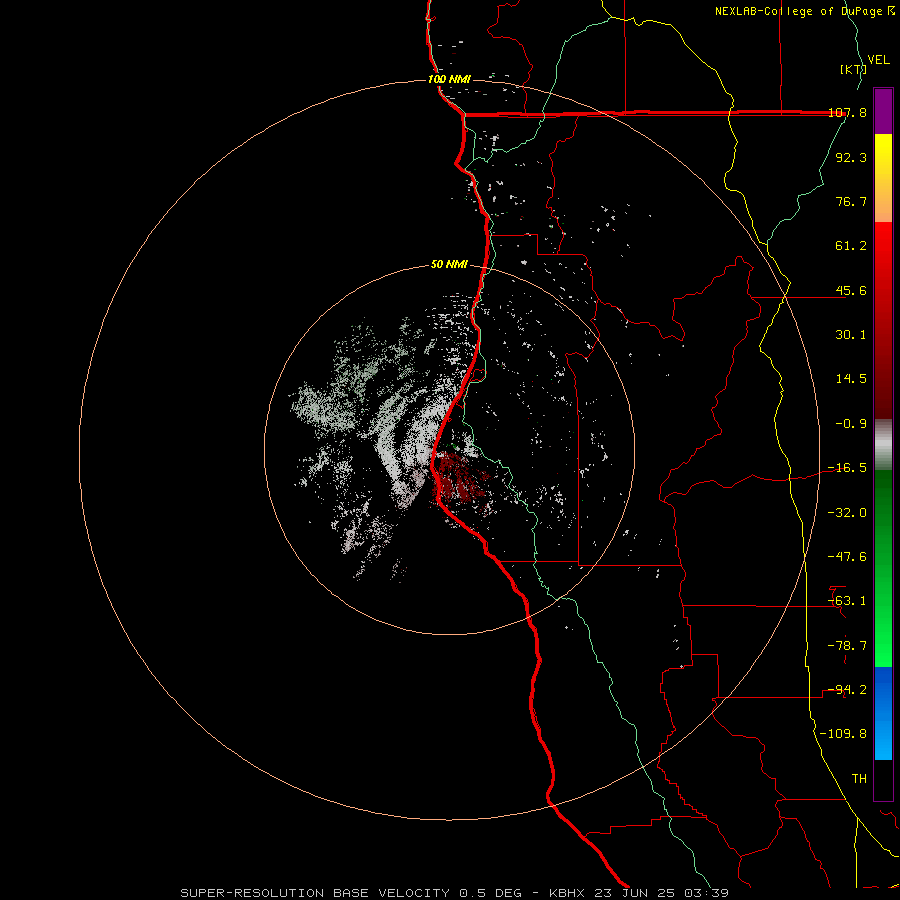Click the -16.5 value on the velocity scale
The width and height of the screenshot is (900, 900).
click(847, 468)
